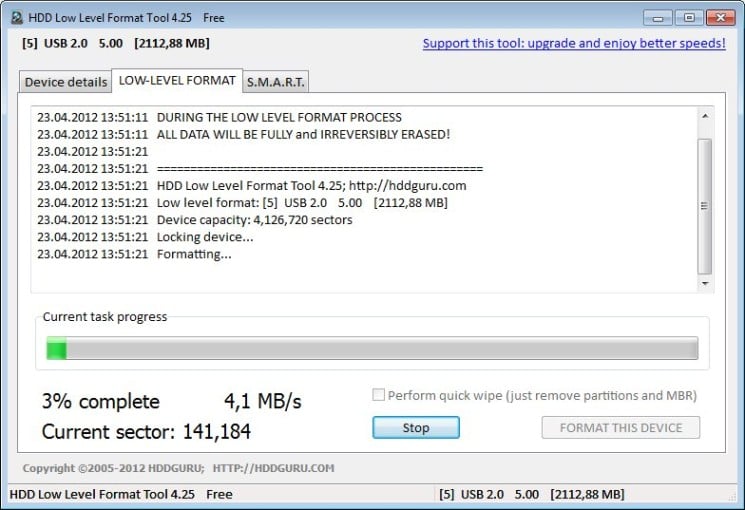Click the device header '[5] USB 2.0 5.00 [2112,88 MB]'
This screenshot has width=745, height=510.
pyautogui.click(x=115, y=43)
